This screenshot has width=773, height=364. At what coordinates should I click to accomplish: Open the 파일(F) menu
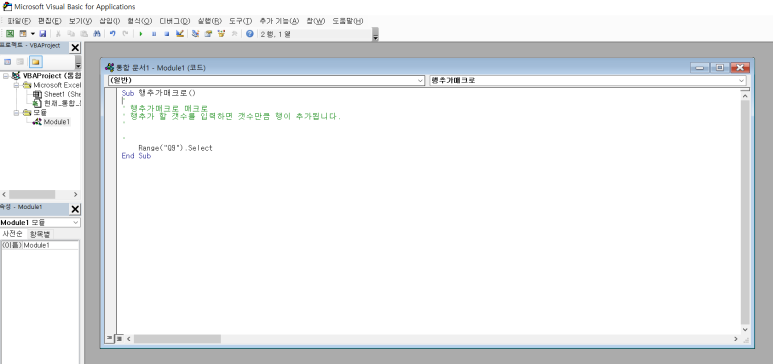[19, 21]
